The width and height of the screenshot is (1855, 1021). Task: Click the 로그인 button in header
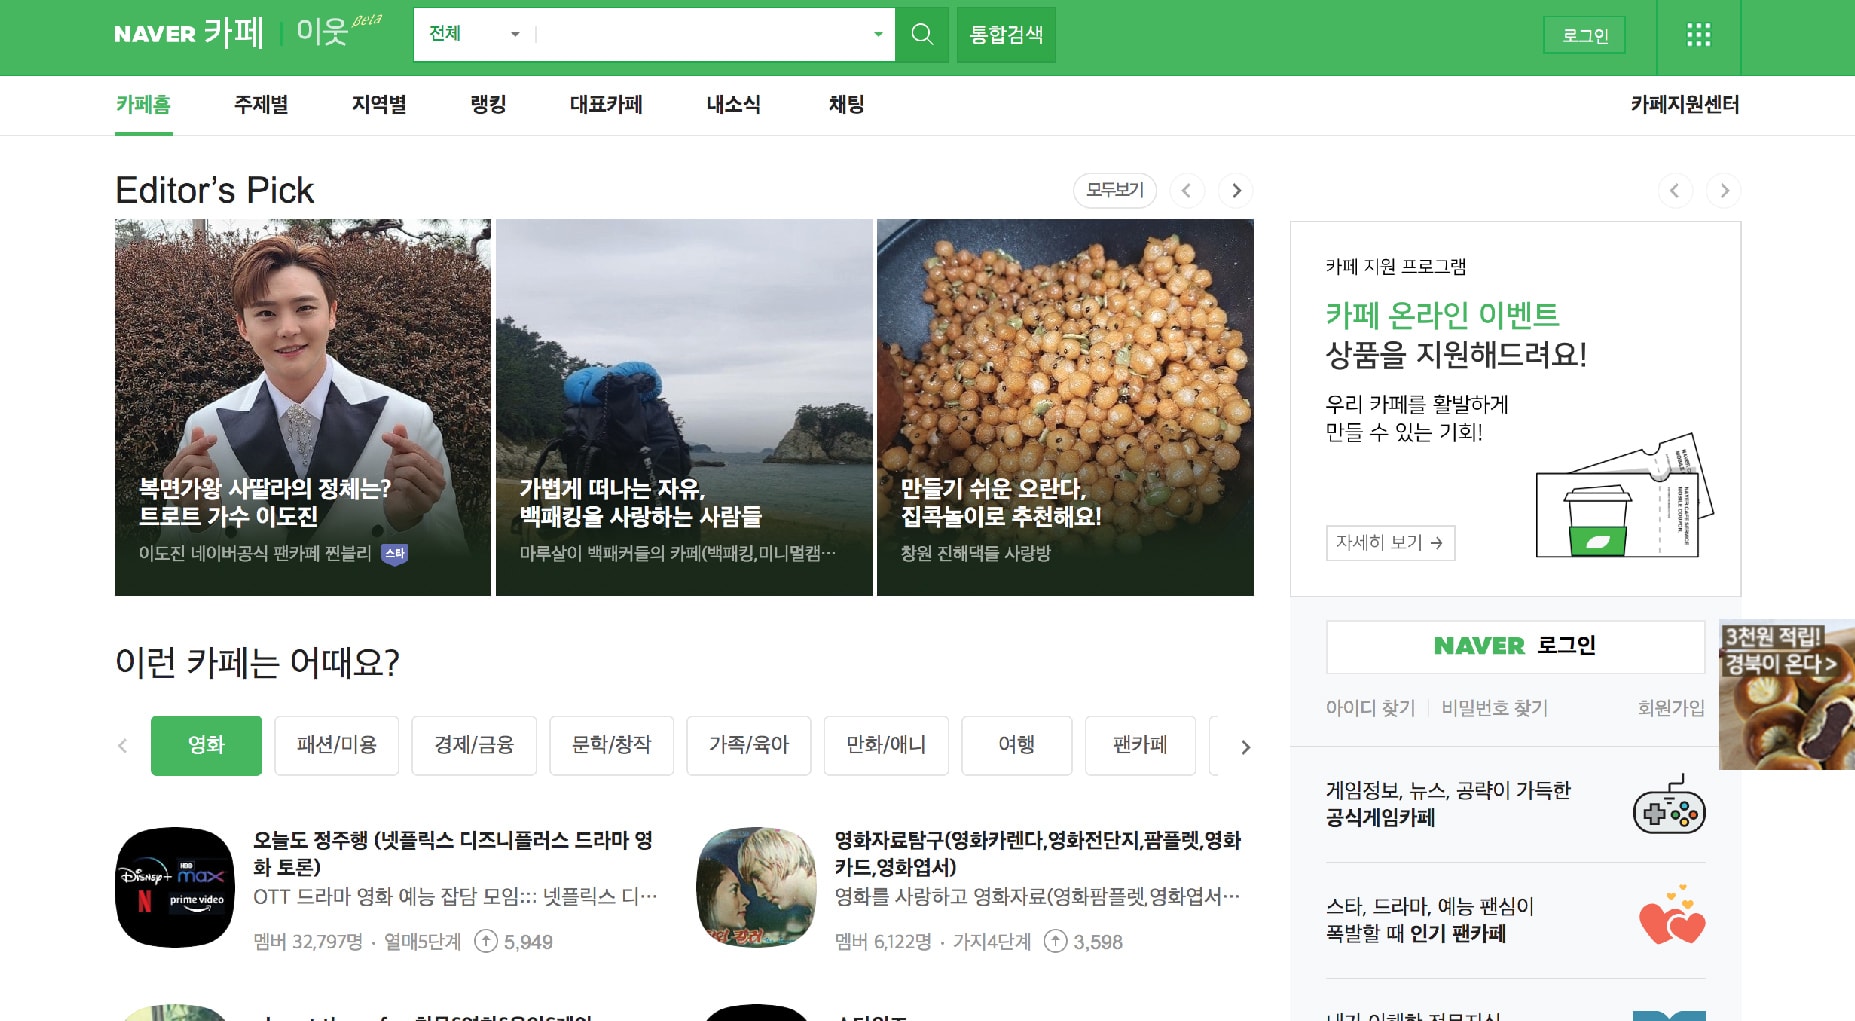click(1584, 35)
